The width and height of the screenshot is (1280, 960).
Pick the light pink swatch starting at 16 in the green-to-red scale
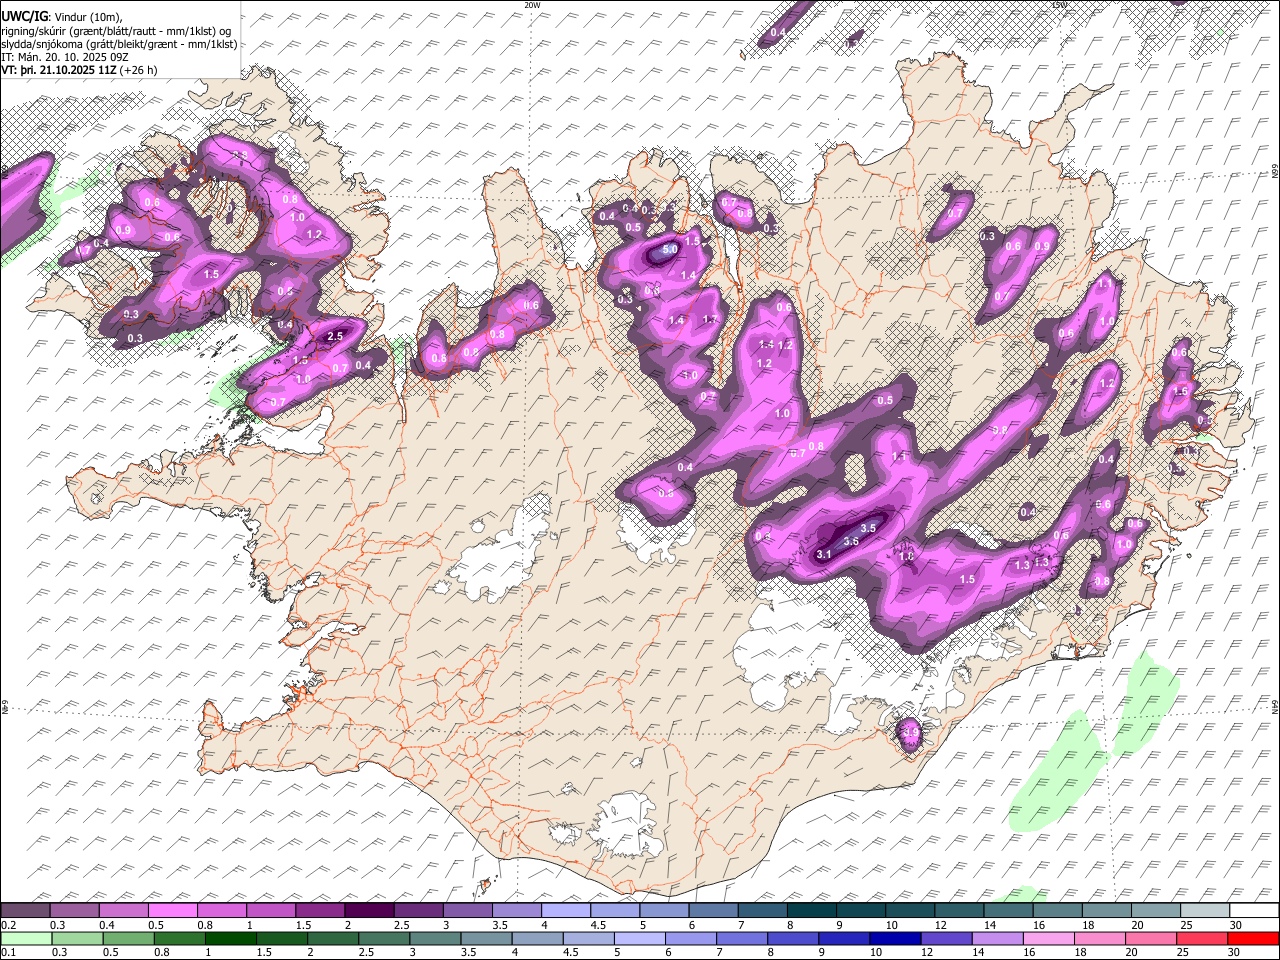point(1047,938)
